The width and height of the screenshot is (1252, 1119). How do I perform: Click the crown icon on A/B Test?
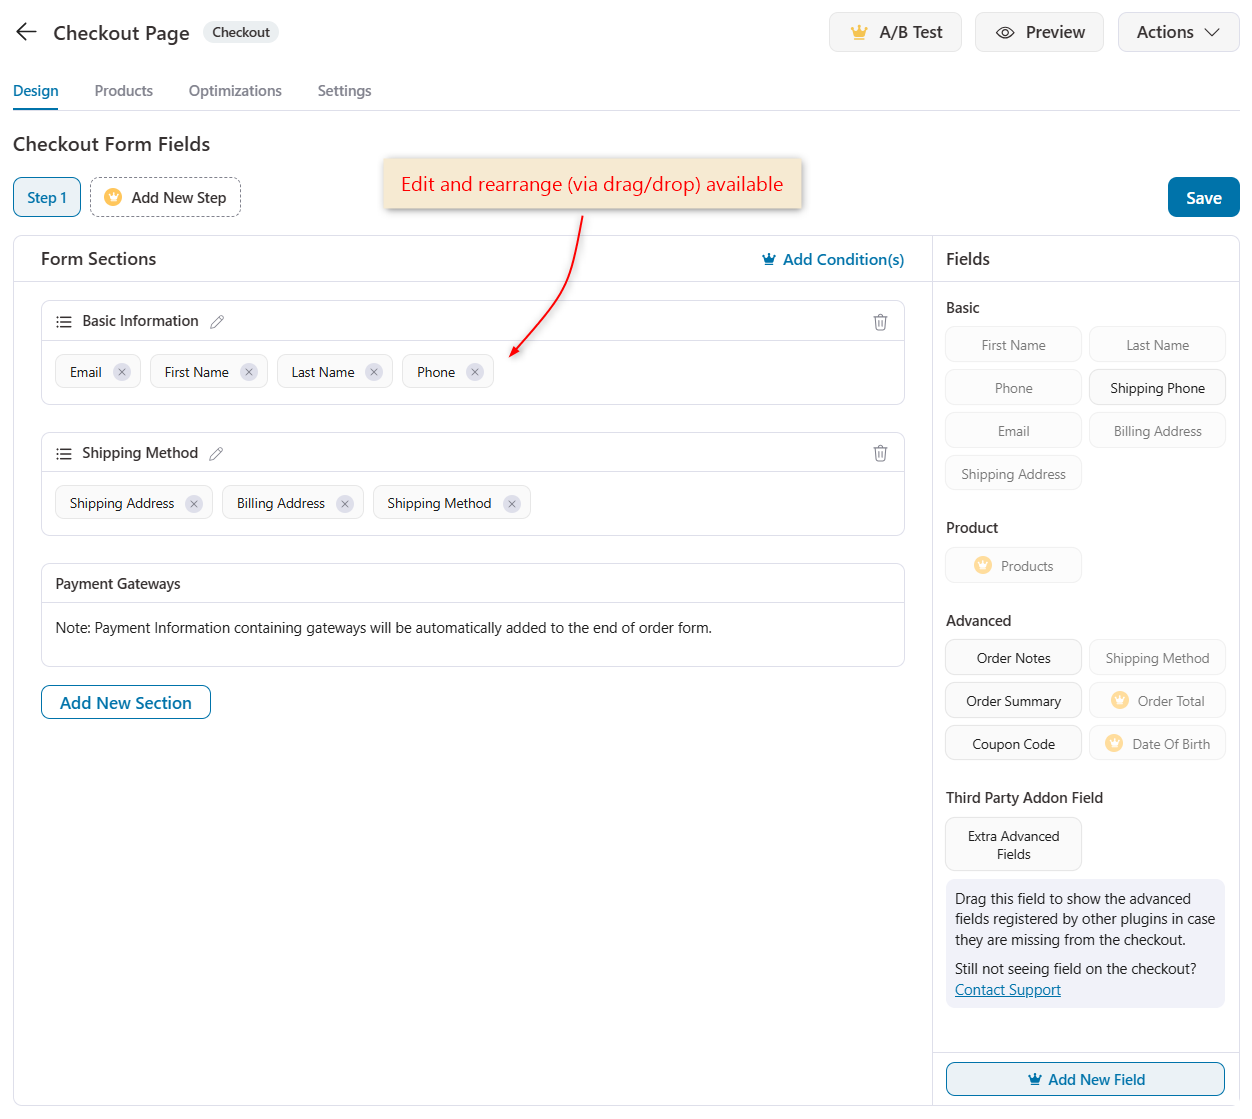click(x=859, y=32)
